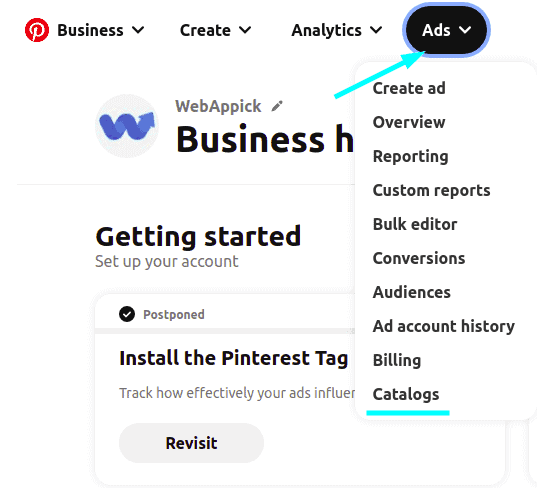The height and width of the screenshot is (488, 537).
Task: Collapse the Ads dropdown menu
Action: coord(446,30)
